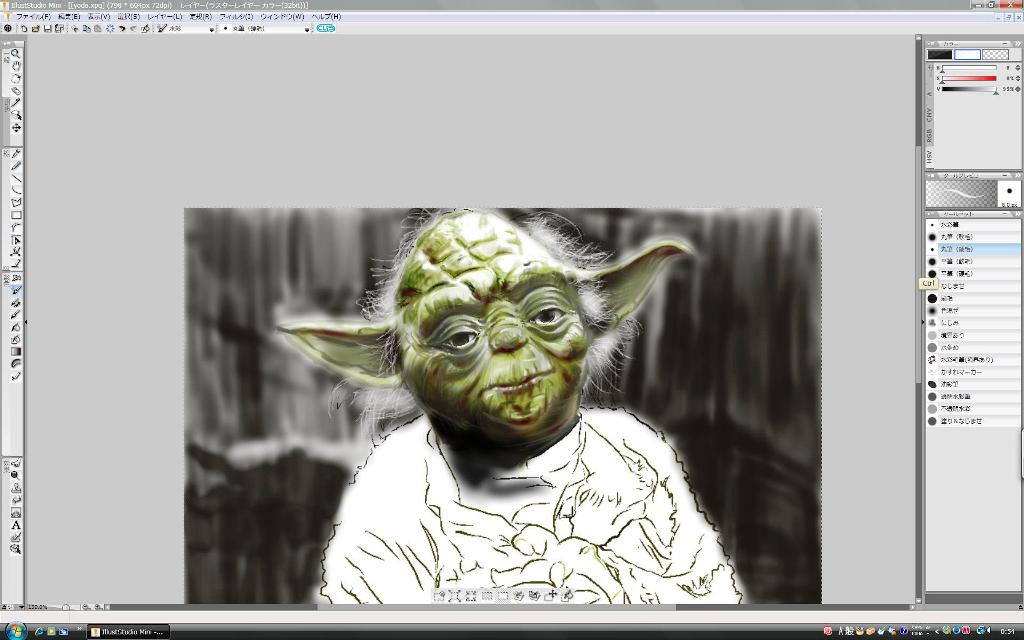Image resolution: width=1024 pixels, height=640 pixels.
Task: Select the Rotate canvas tool
Action: 16,79
